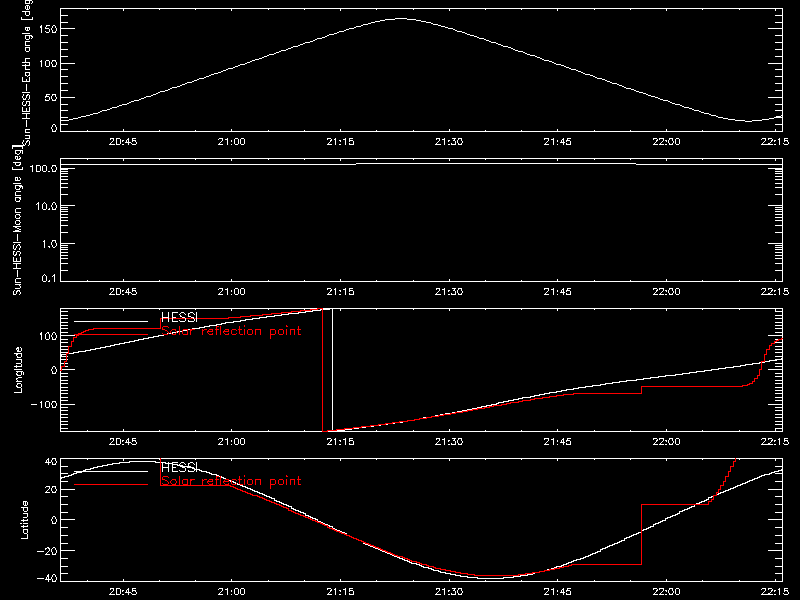Select 21:45 under the Latitude plot
Image resolution: width=800 pixels, height=600 pixels.
[558, 592]
